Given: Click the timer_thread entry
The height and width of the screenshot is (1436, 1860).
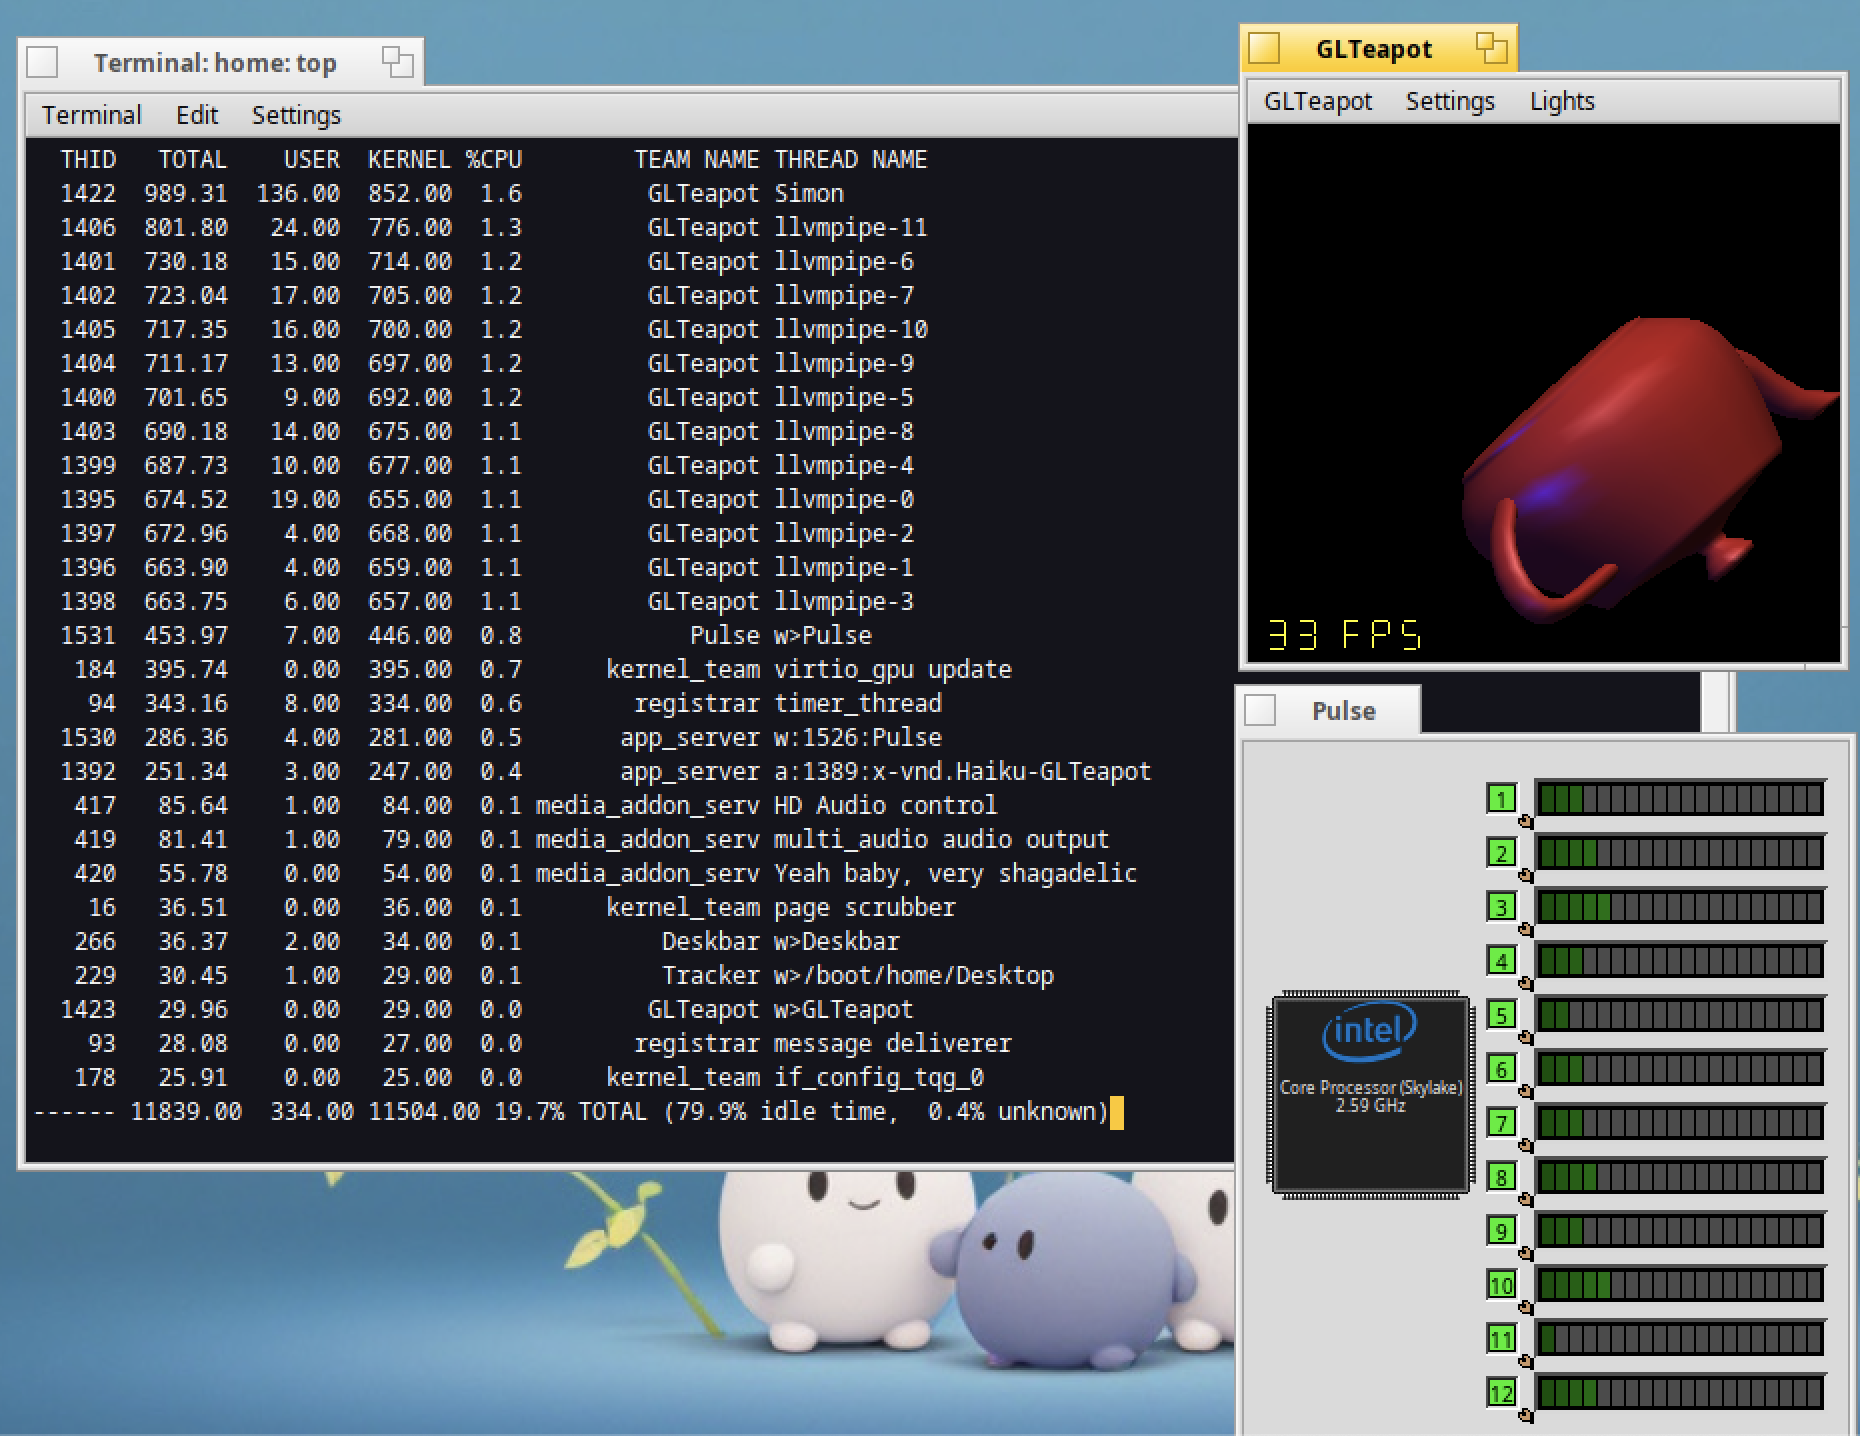Looking at the screenshot, I should [x=858, y=704].
